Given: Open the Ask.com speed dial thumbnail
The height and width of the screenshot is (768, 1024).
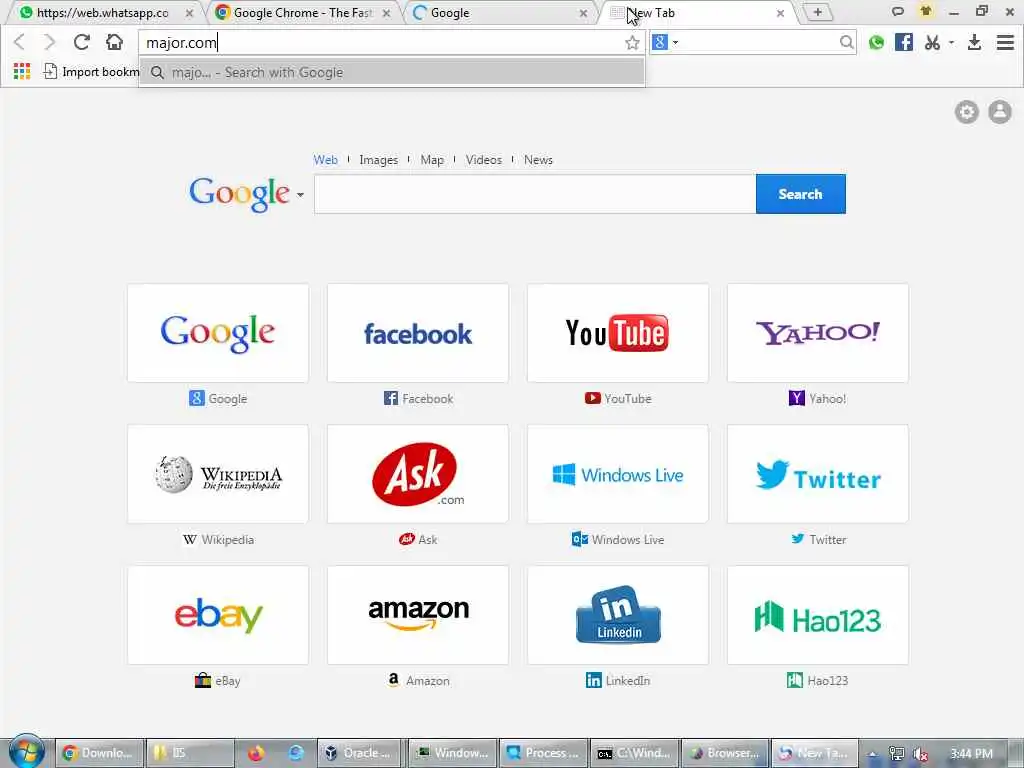Looking at the screenshot, I should [418, 474].
